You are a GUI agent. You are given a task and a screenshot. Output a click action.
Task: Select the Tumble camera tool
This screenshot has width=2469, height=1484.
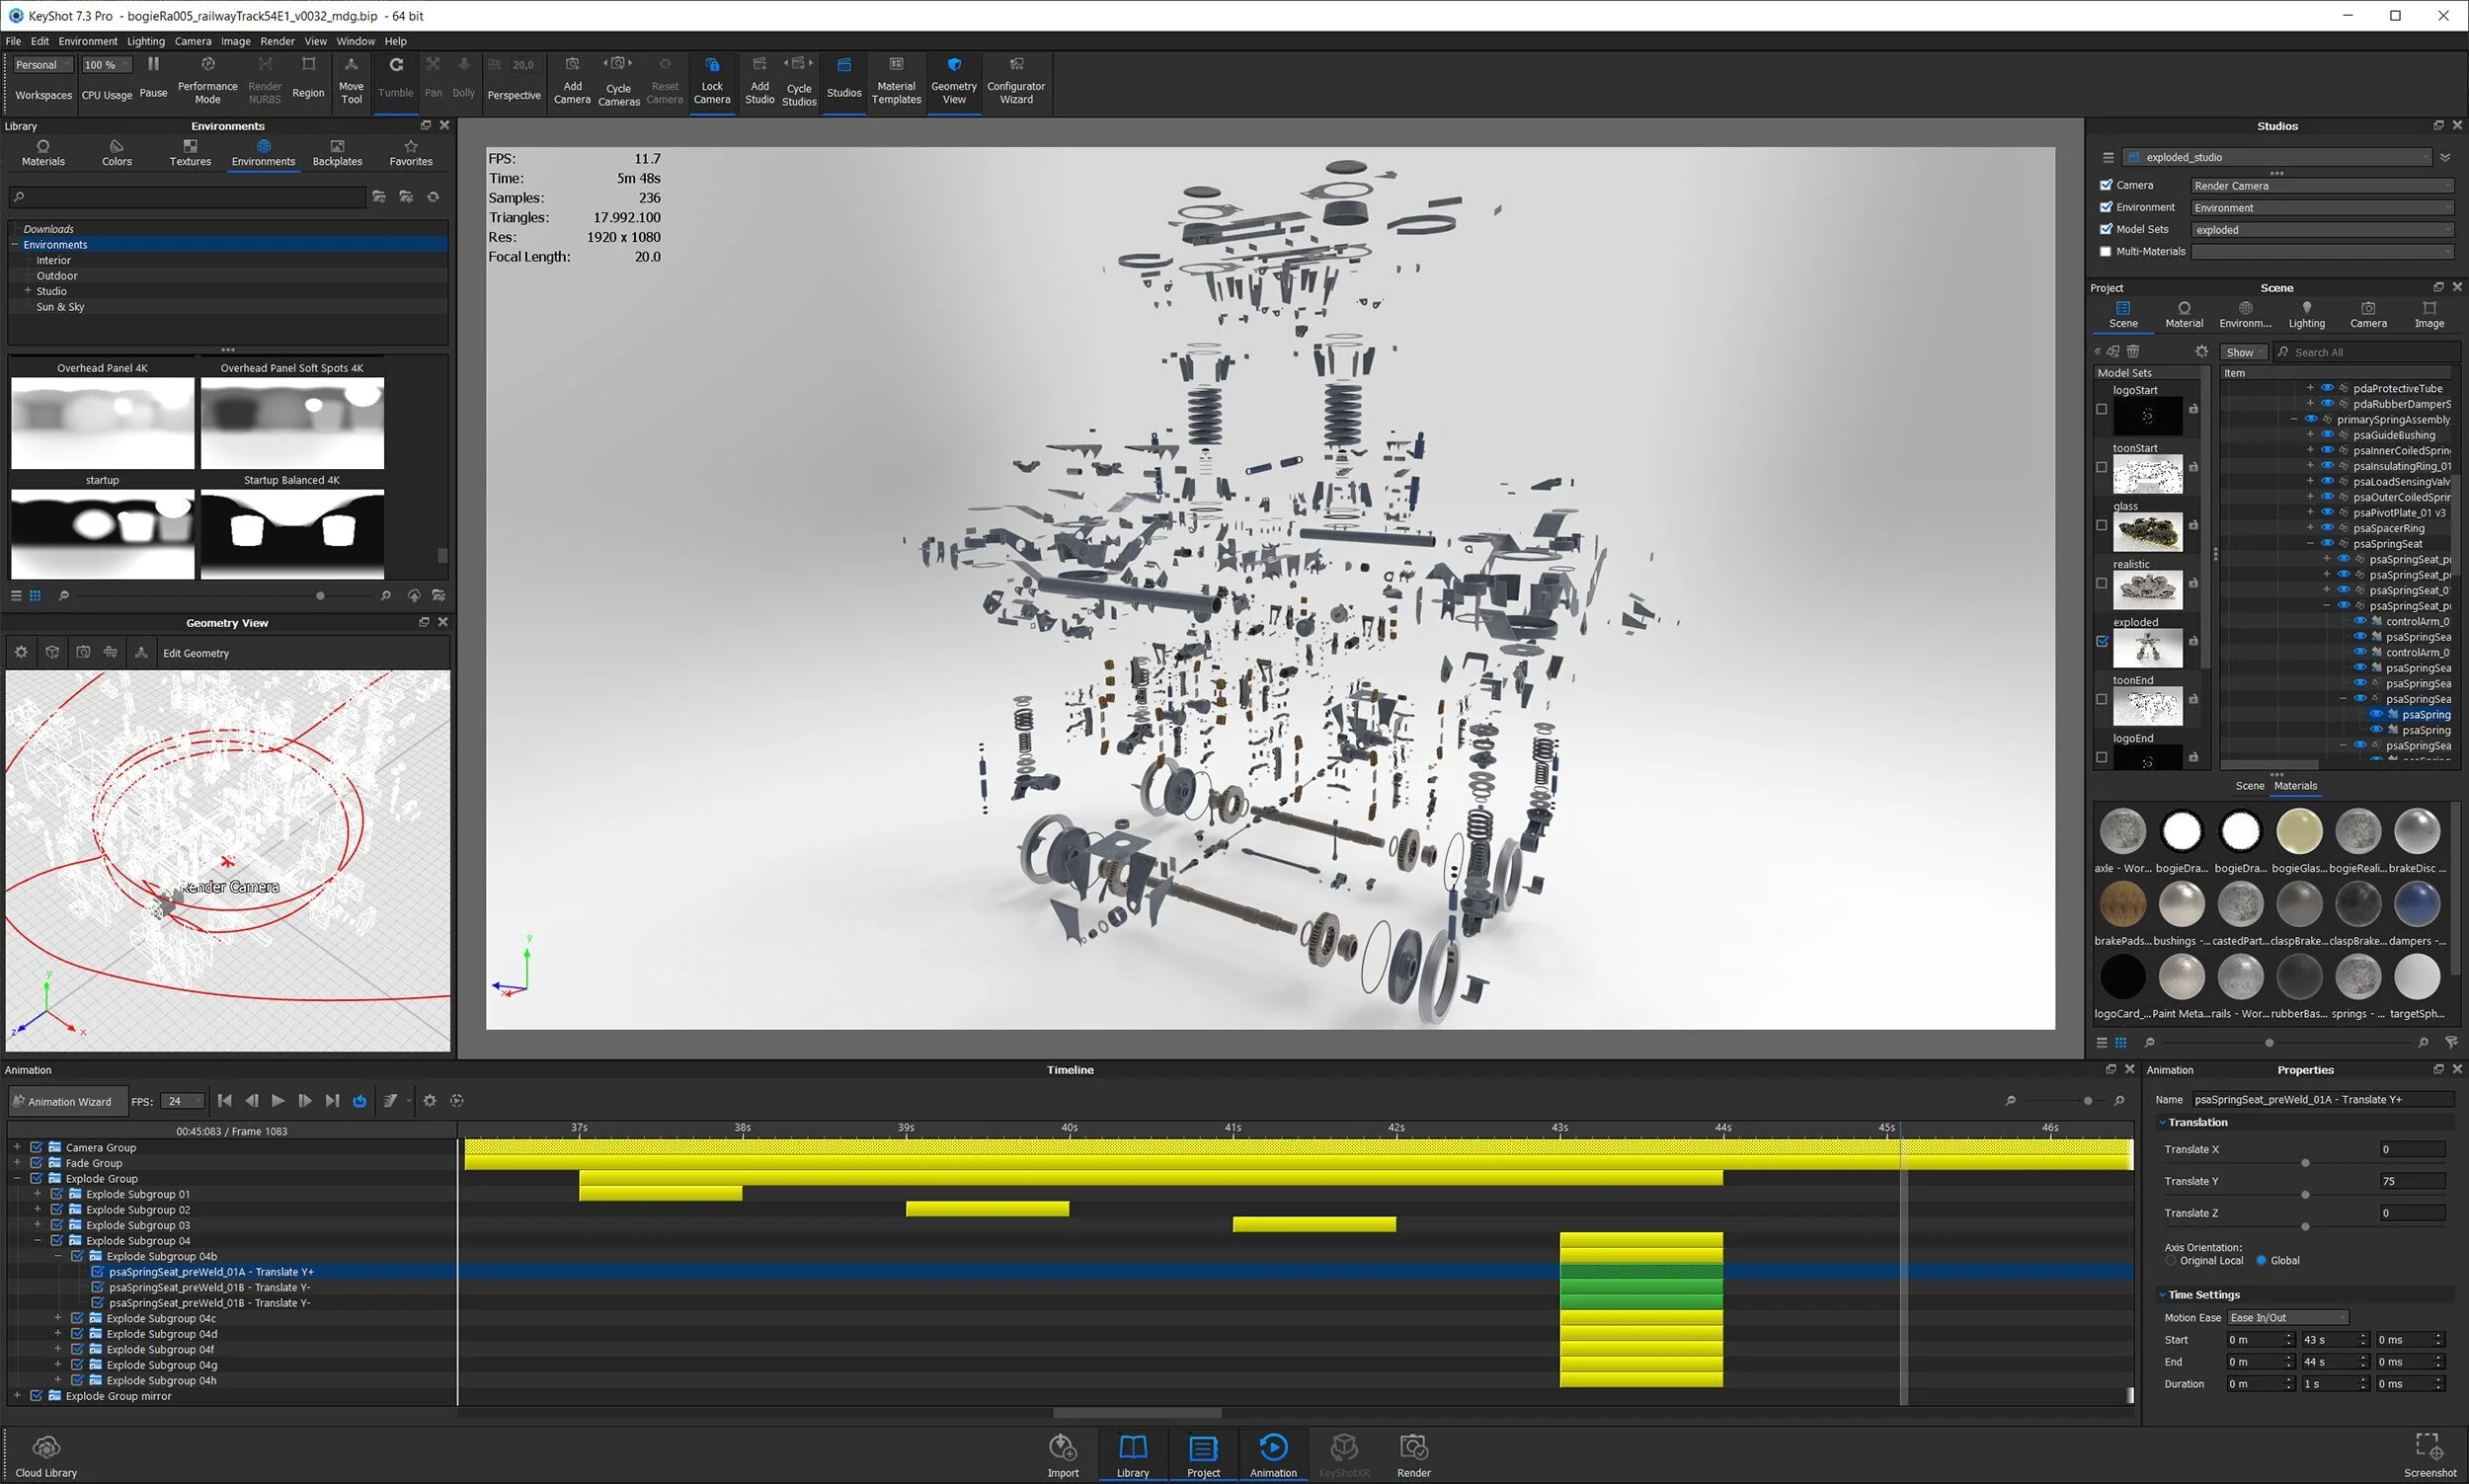395,80
